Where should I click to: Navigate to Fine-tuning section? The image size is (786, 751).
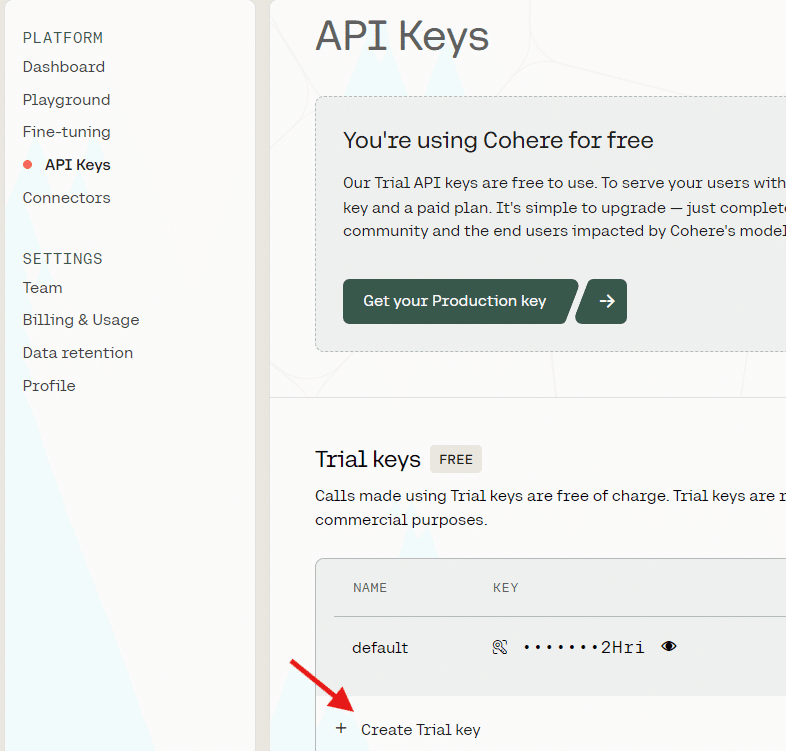click(x=66, y=132)
